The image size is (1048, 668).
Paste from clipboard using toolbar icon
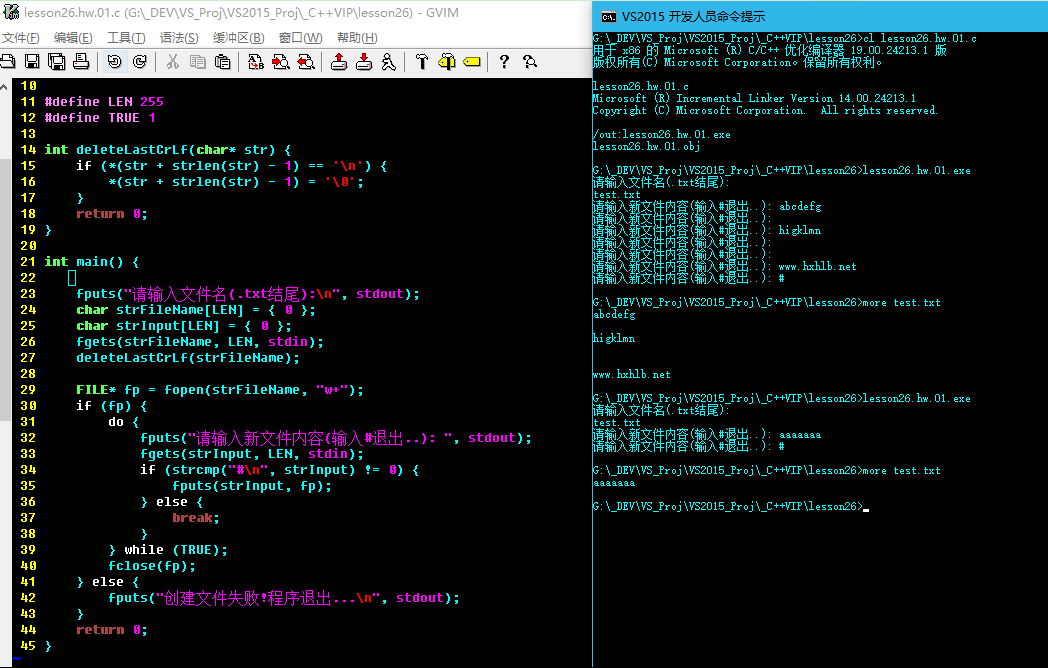(x=222, y=62)
